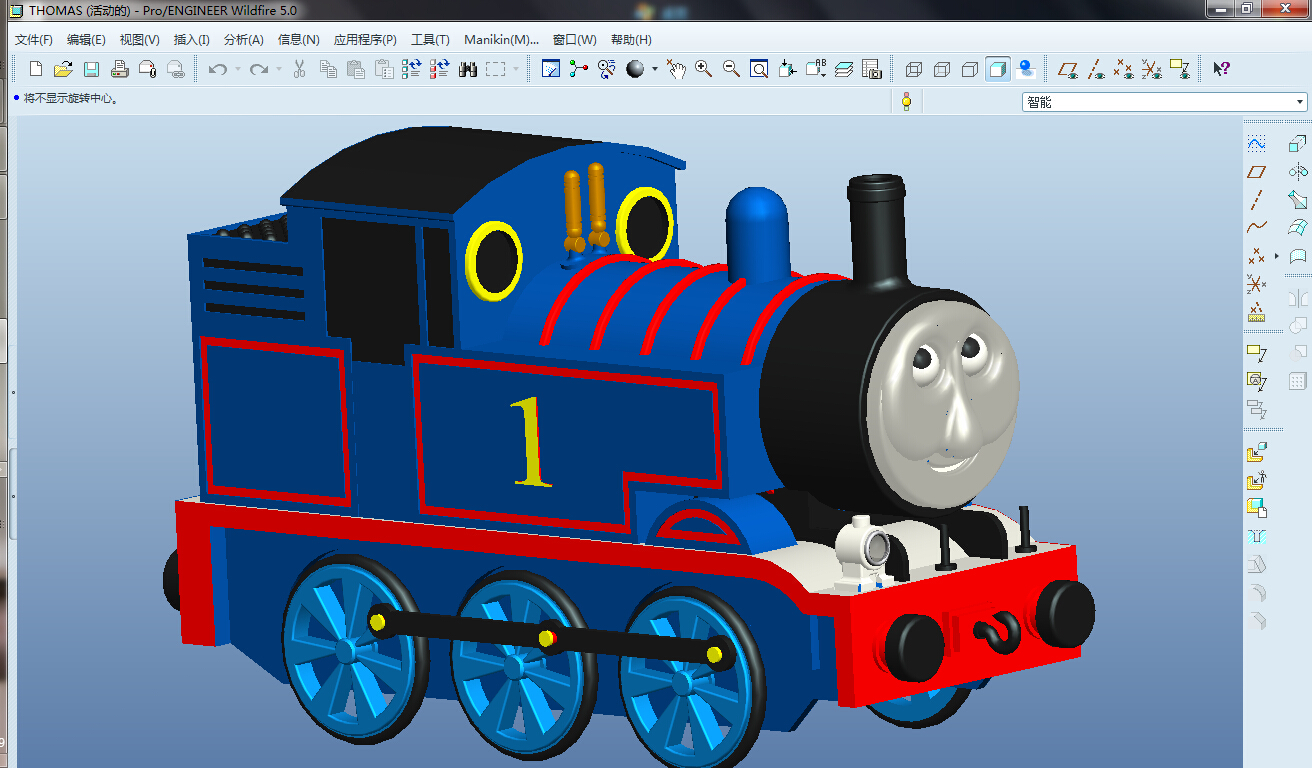The width and height of the screenshot is (1312, 768).
Task: Open the 插入(I) menu
Action: [x=191, y=40]
